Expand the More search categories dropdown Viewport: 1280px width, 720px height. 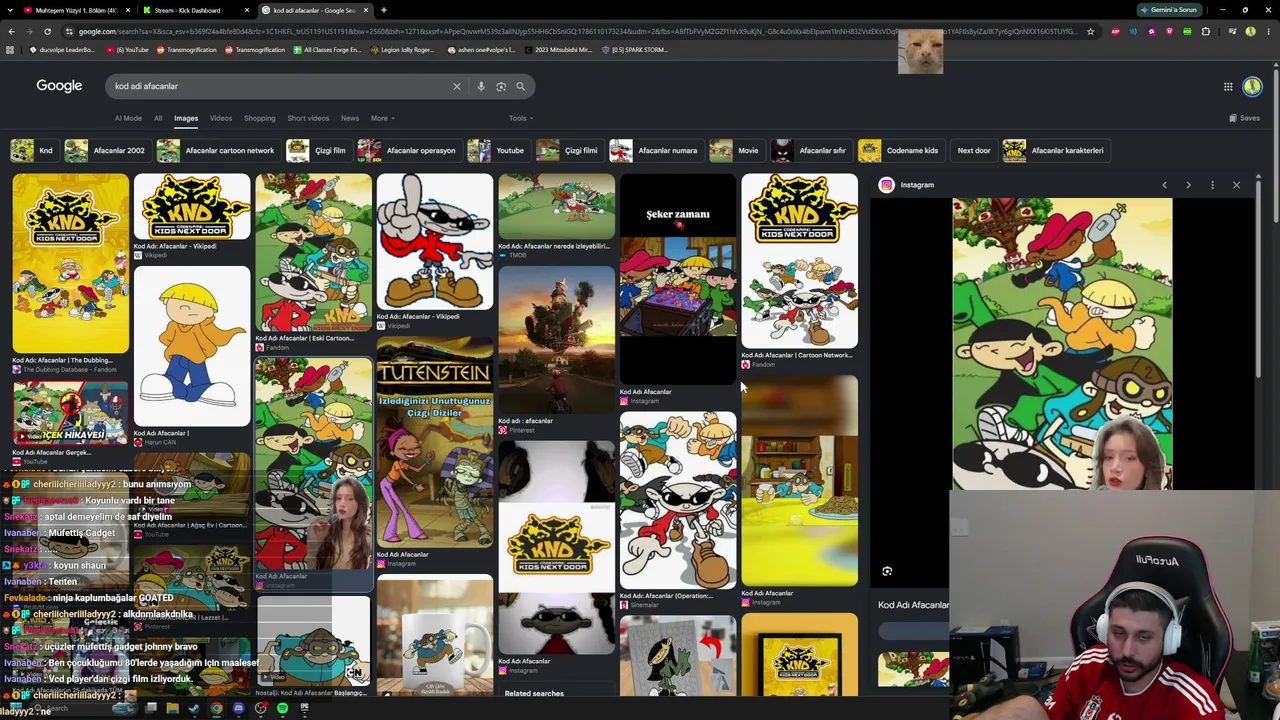tap(382, 118)
